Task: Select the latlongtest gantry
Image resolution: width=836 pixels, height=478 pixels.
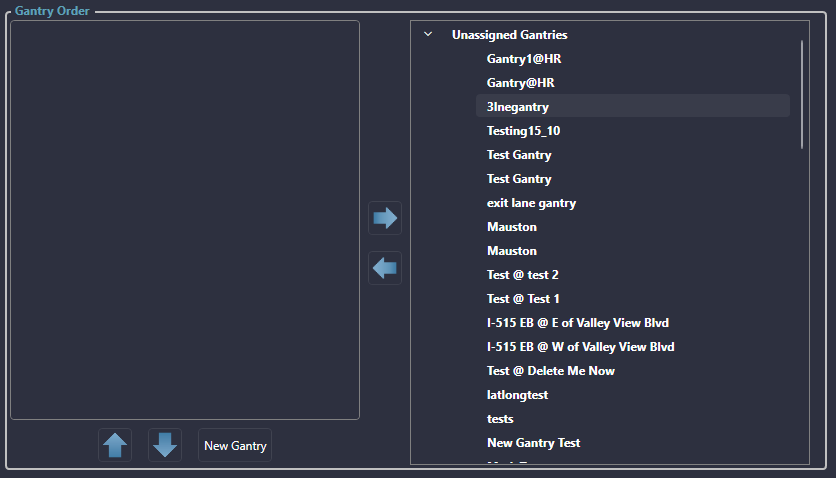Action: 517,395
